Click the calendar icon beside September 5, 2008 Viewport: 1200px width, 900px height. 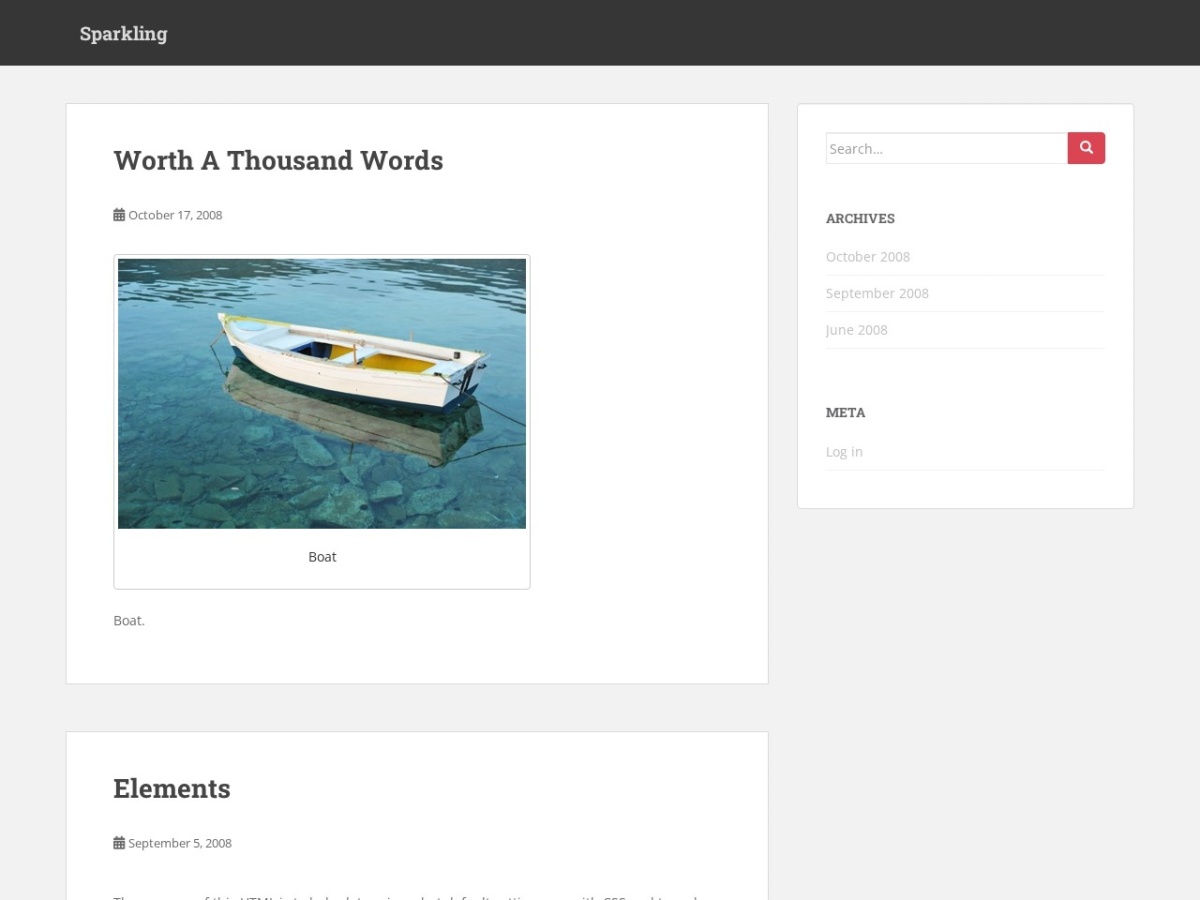(119, 843)
